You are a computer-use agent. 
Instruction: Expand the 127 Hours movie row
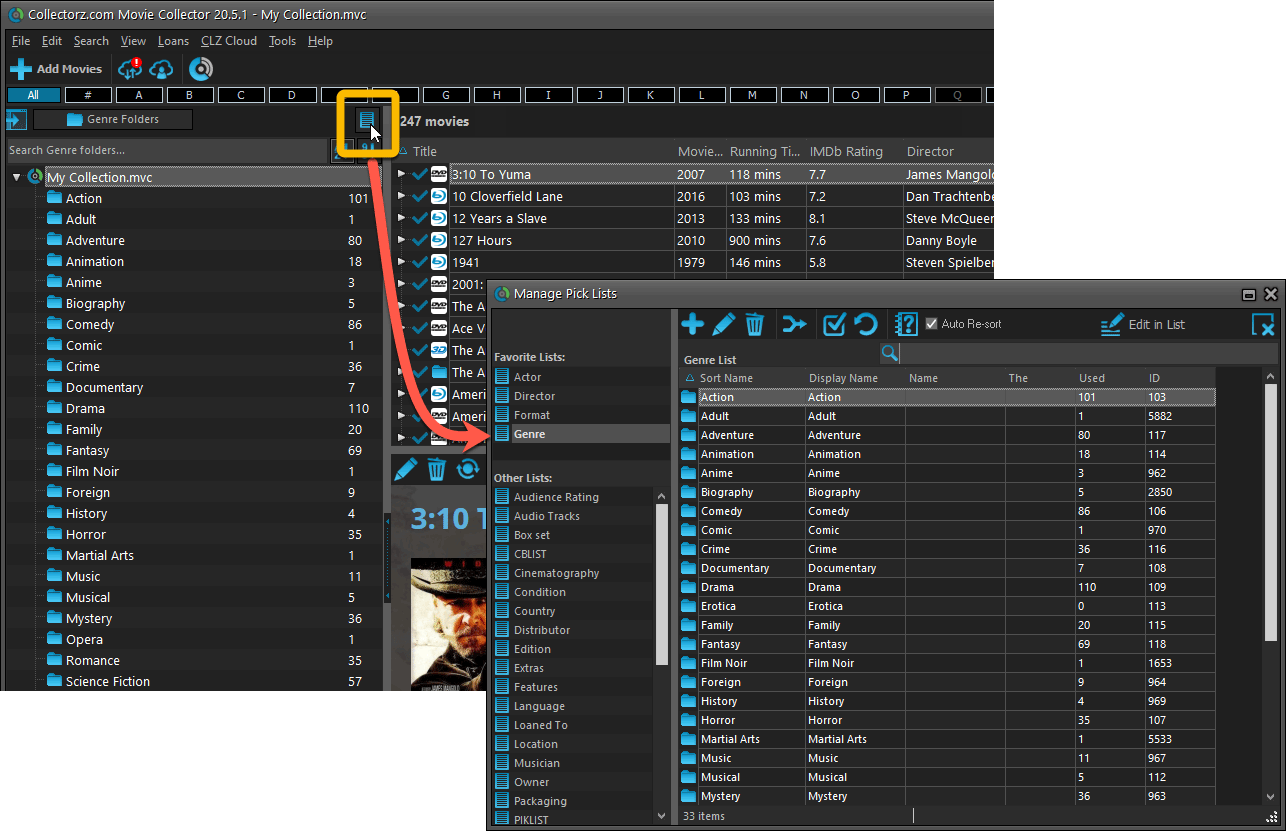click(x=402, y=240)
